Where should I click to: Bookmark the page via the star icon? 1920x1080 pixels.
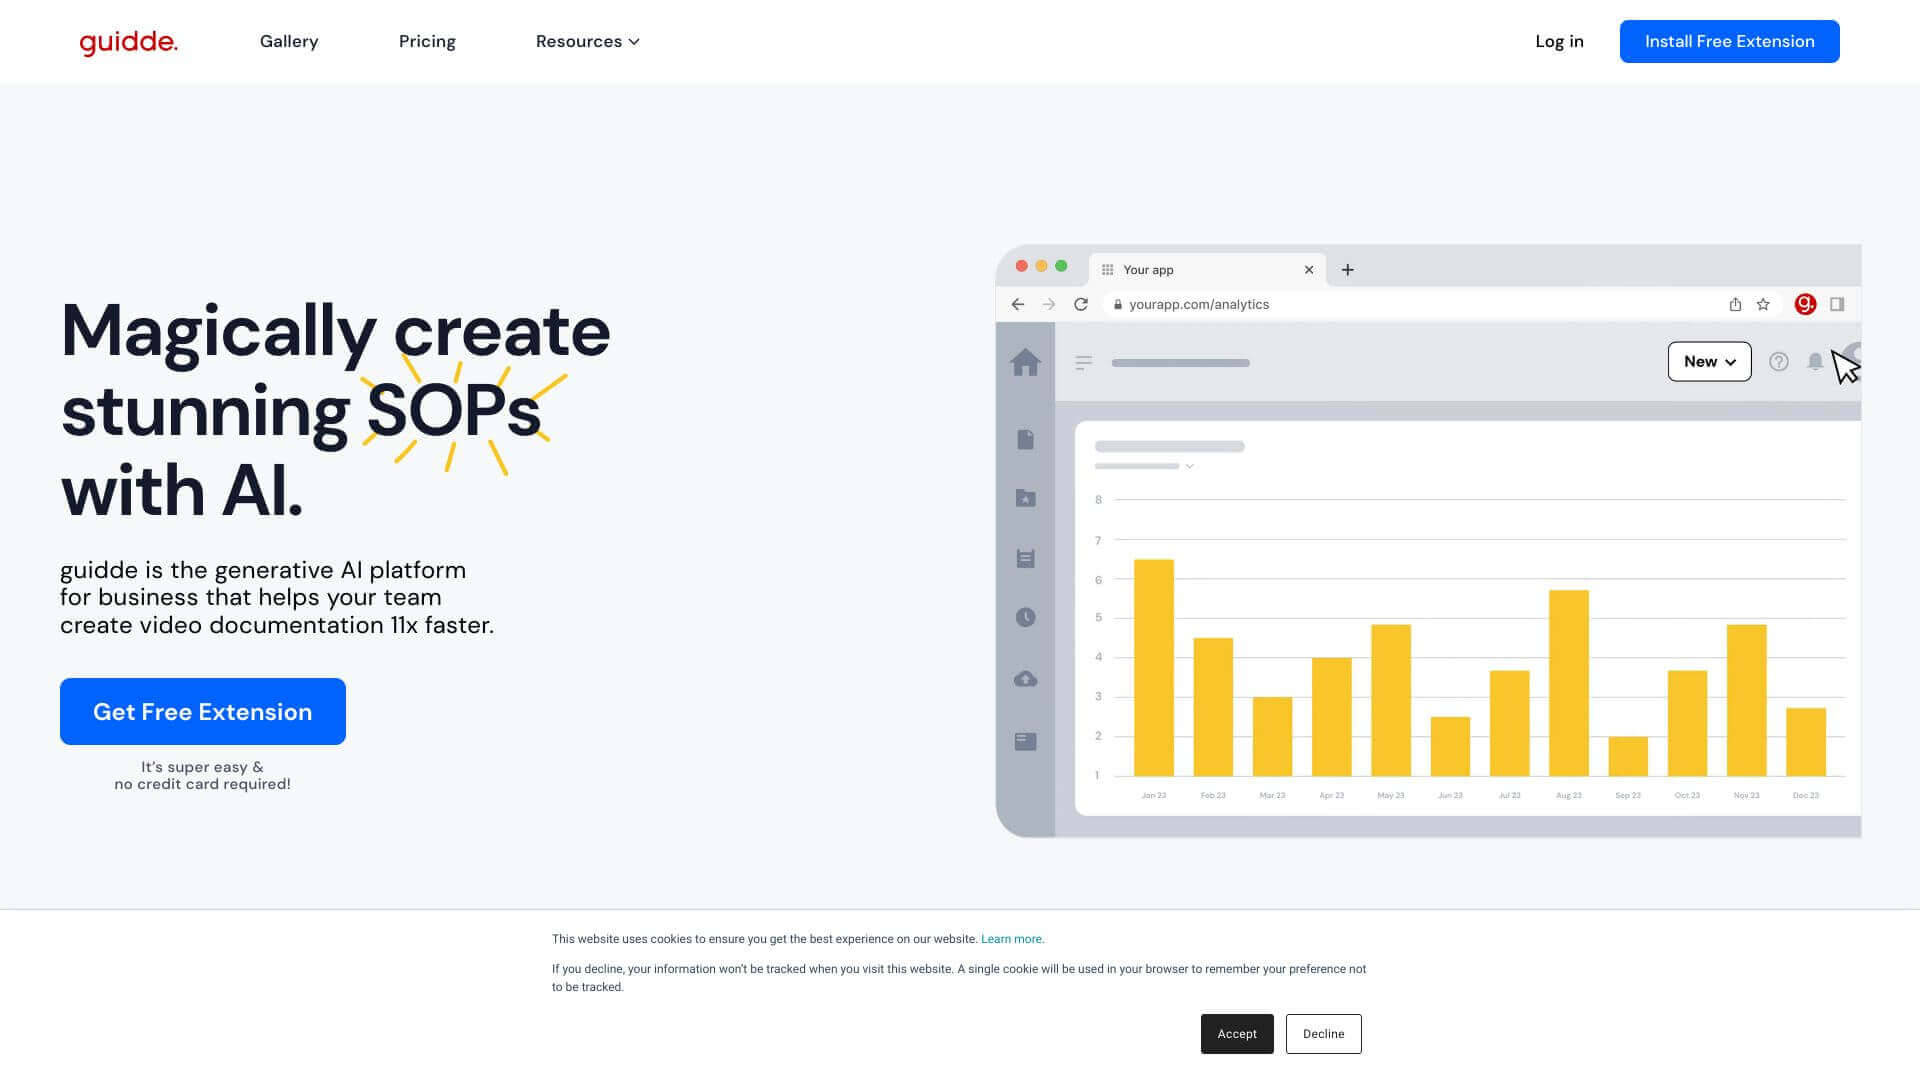click(1761, 304)
